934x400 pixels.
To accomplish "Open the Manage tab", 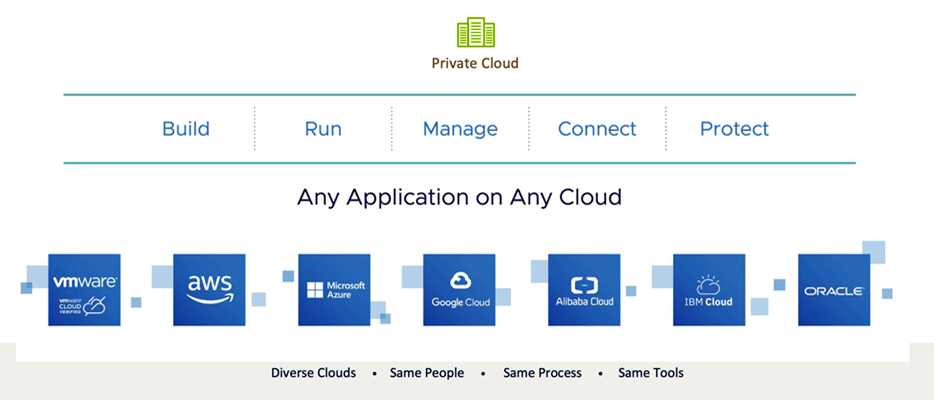I will pos(460,129).
